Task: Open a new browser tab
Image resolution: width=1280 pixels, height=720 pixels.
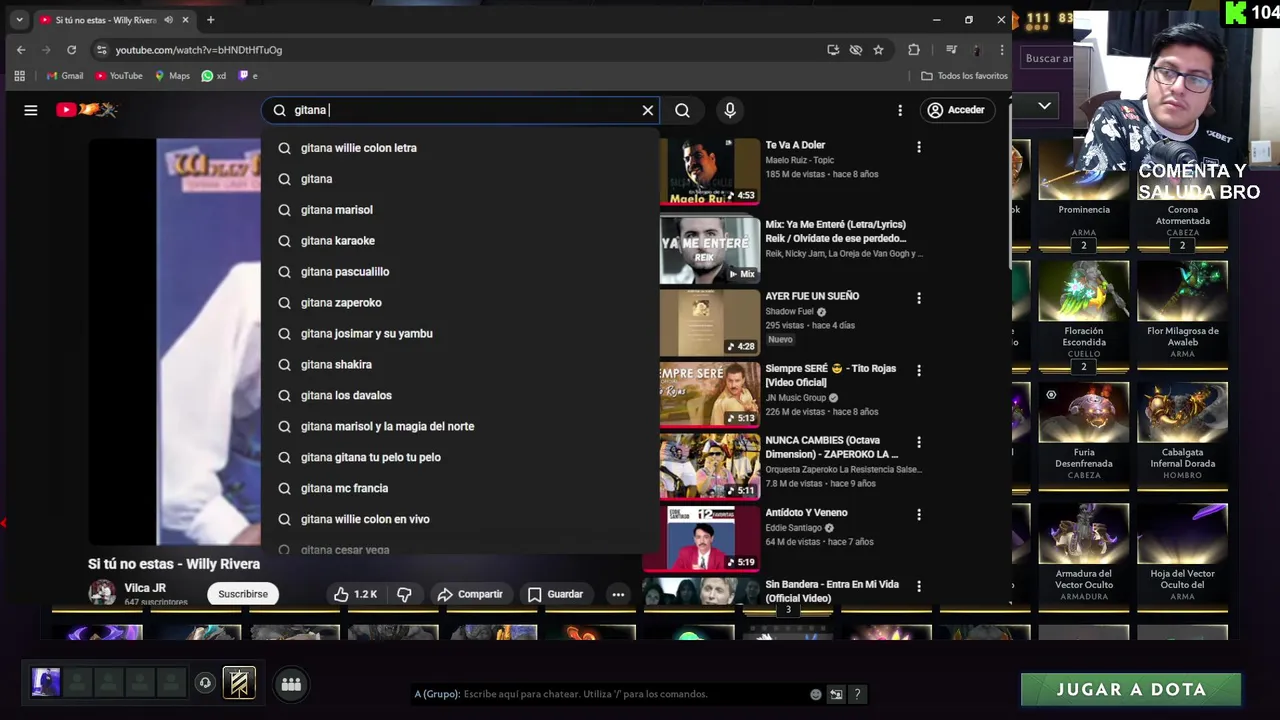Action: click(210, 20)
